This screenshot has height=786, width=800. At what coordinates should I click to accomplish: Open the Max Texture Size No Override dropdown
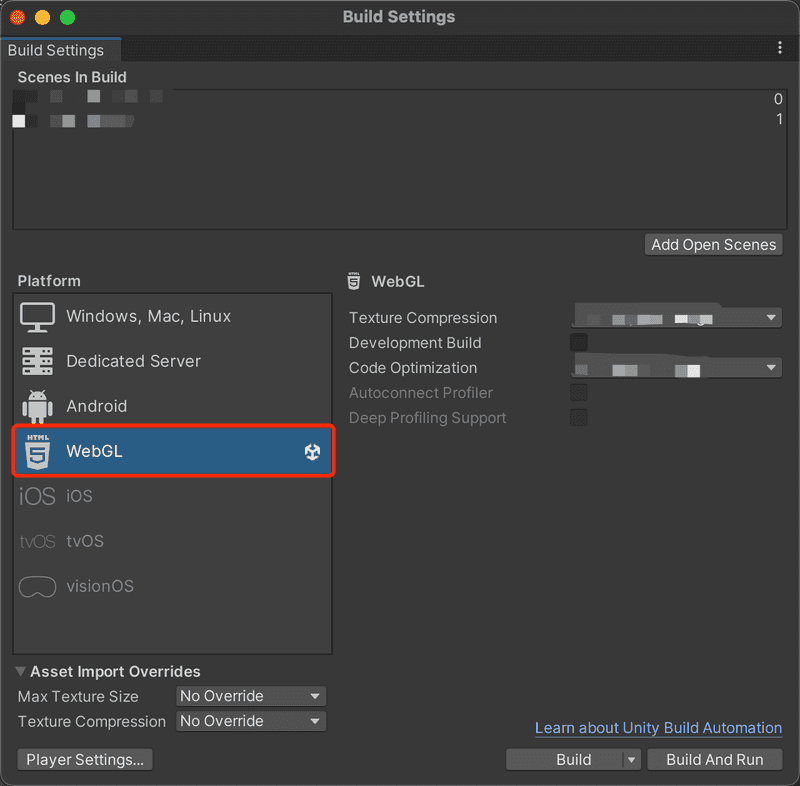[x=250, y=696]
